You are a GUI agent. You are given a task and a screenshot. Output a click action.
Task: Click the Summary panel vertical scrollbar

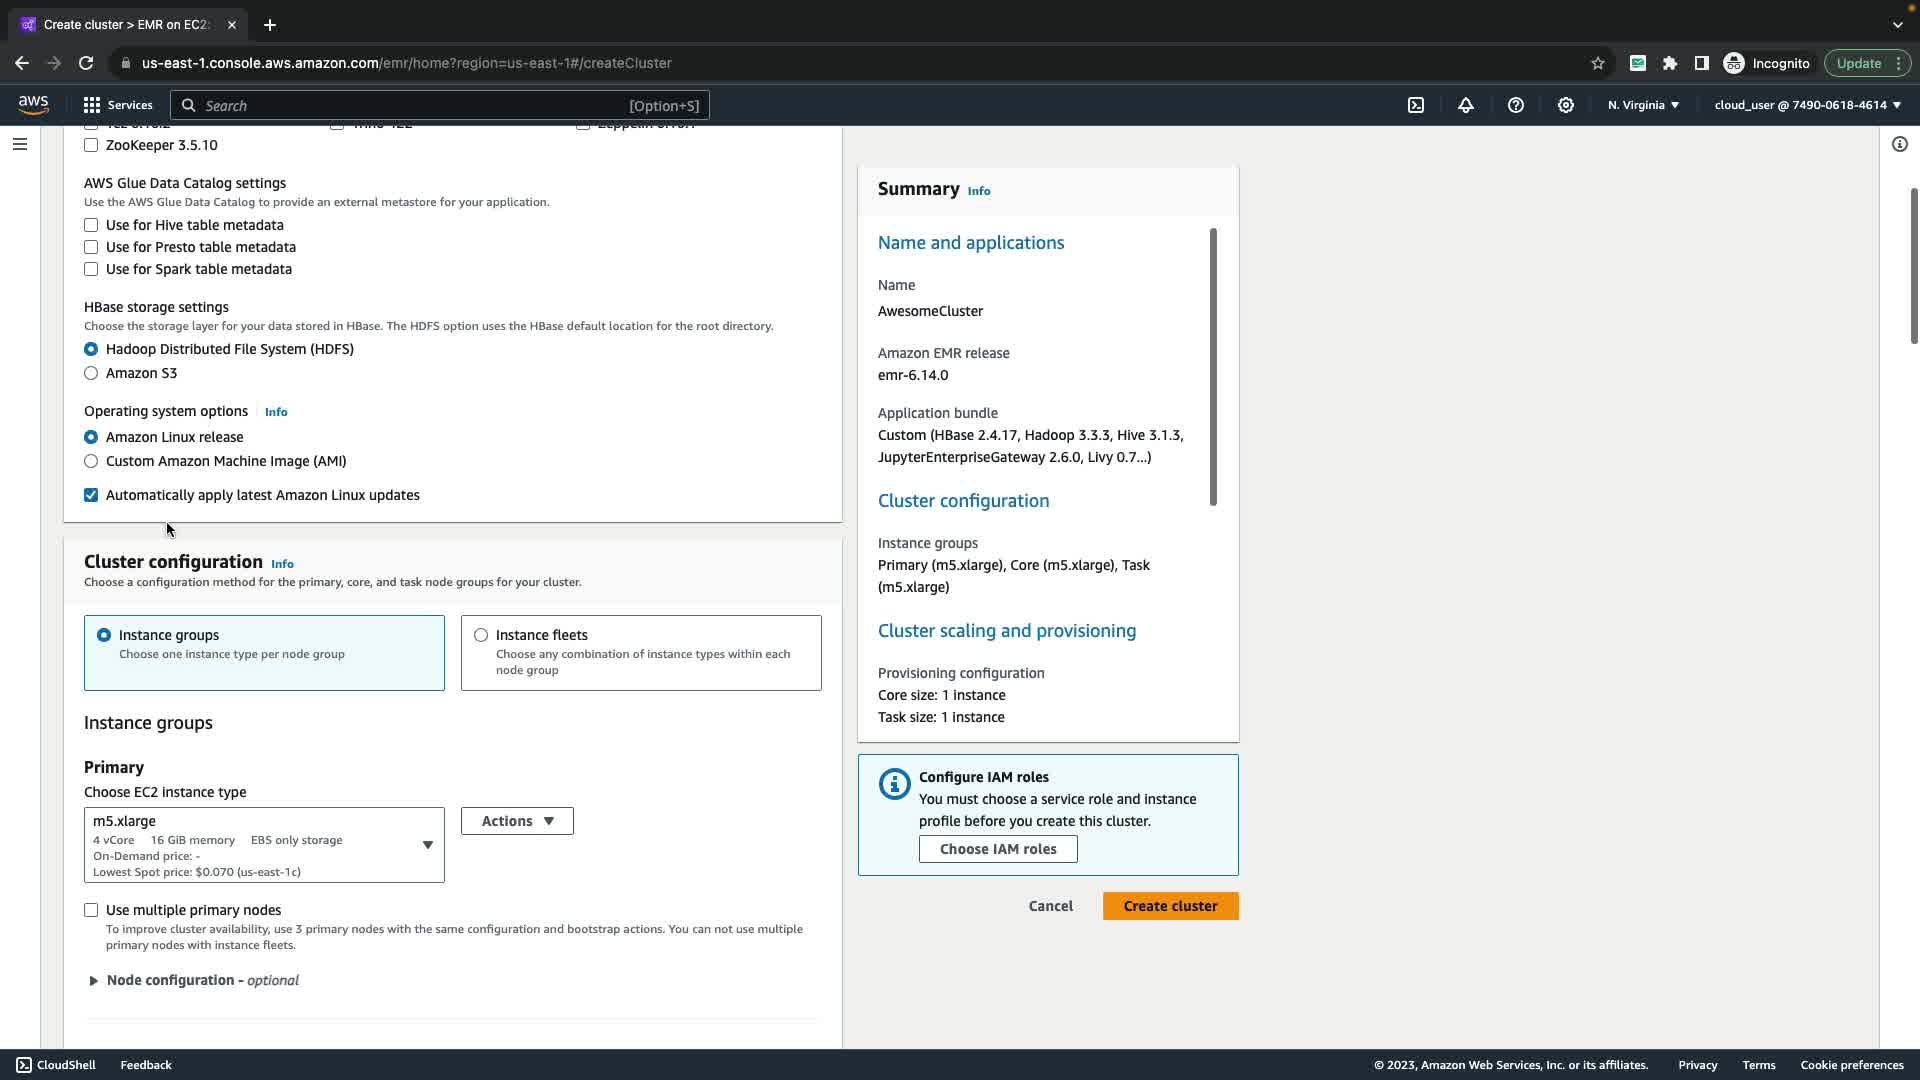(x=1213, y=367)
